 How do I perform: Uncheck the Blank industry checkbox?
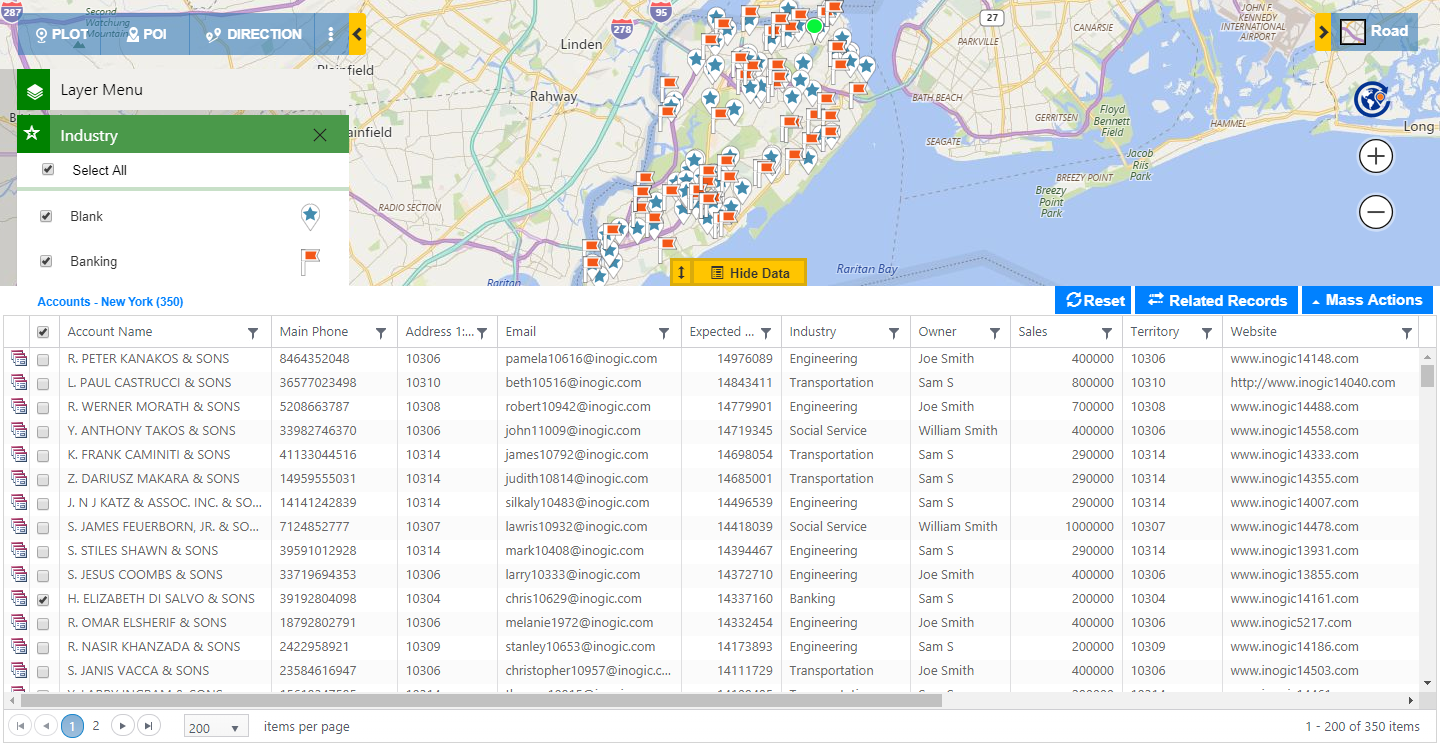(46, 216)
